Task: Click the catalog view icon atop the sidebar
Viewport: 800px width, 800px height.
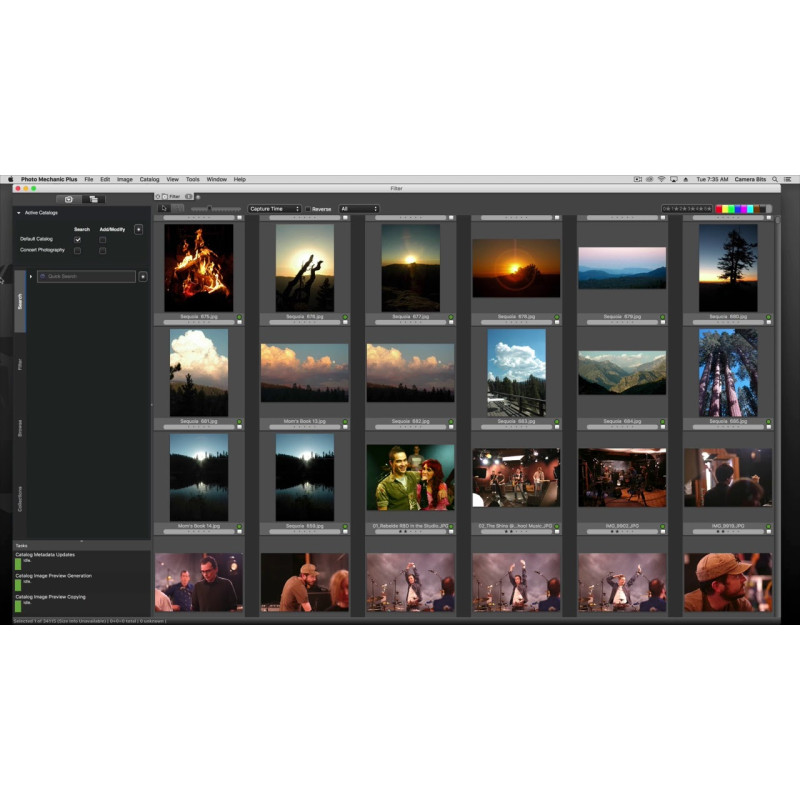Action: pos(68,199)
